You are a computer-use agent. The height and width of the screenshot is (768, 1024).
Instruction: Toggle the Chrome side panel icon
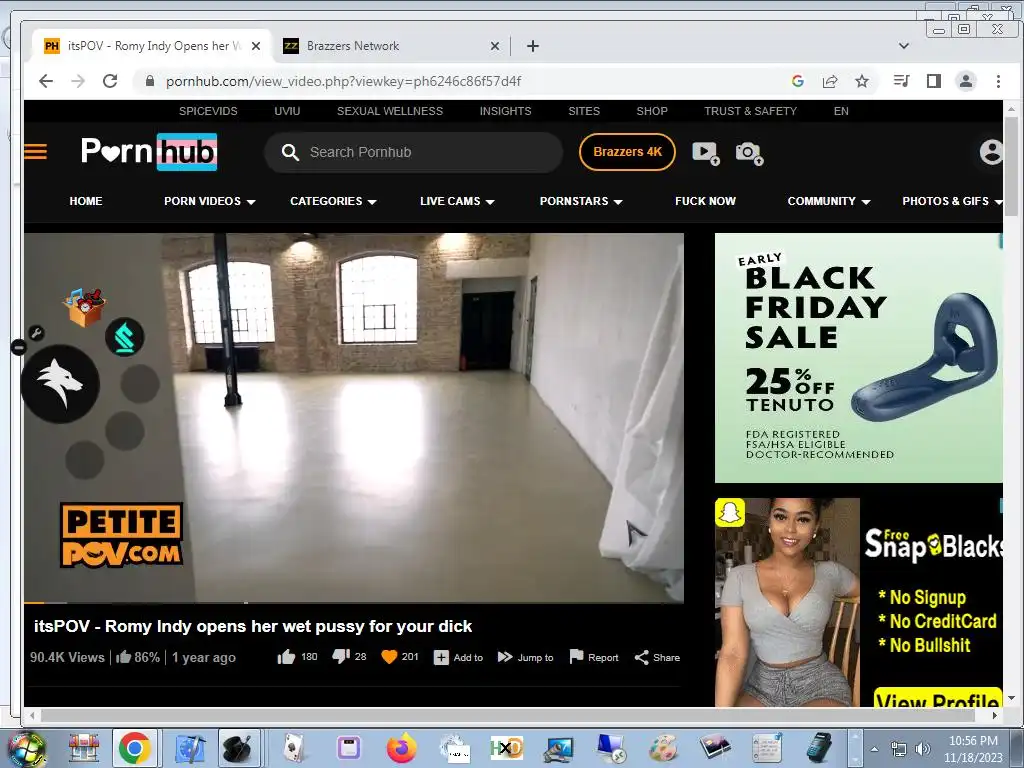coord(934,81)
